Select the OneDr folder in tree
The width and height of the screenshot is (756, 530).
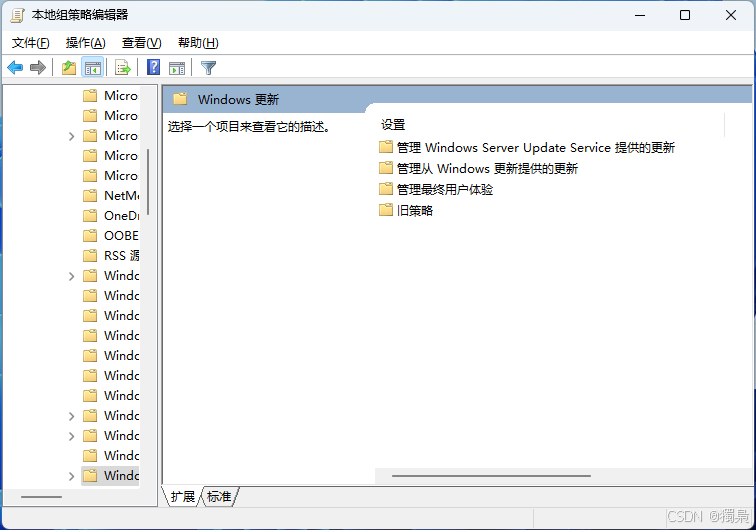(x=110, y=216)
